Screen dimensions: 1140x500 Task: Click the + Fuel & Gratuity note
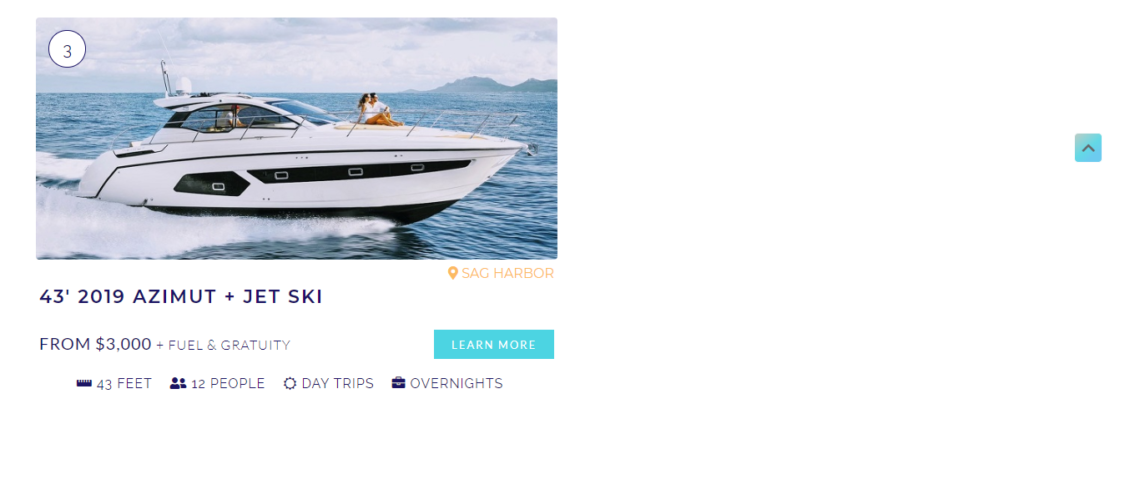(223, 345)
